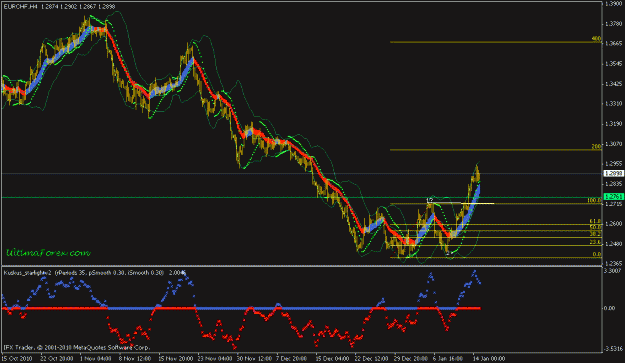This screenshot has height=363, width=625.
Task: Click the 14 Jan 00:00 time label
Action: 489,358
